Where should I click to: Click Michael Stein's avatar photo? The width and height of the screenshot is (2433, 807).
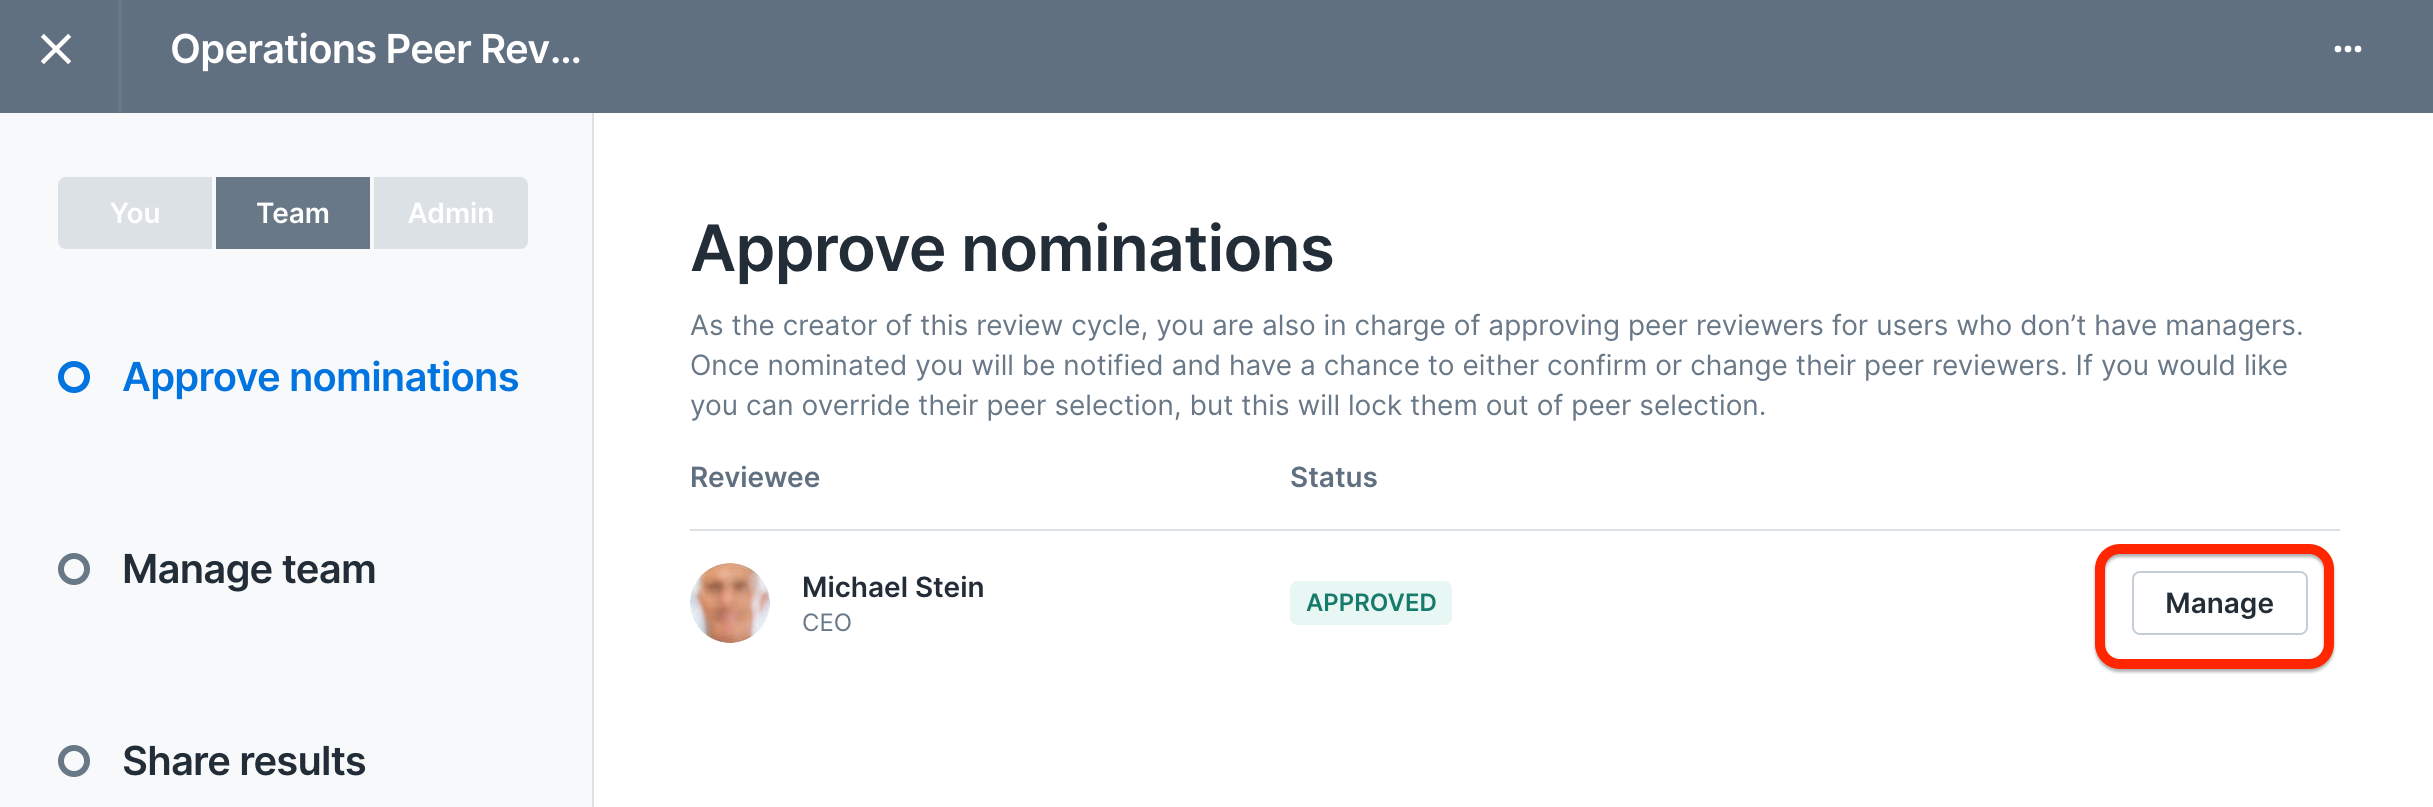730,603
